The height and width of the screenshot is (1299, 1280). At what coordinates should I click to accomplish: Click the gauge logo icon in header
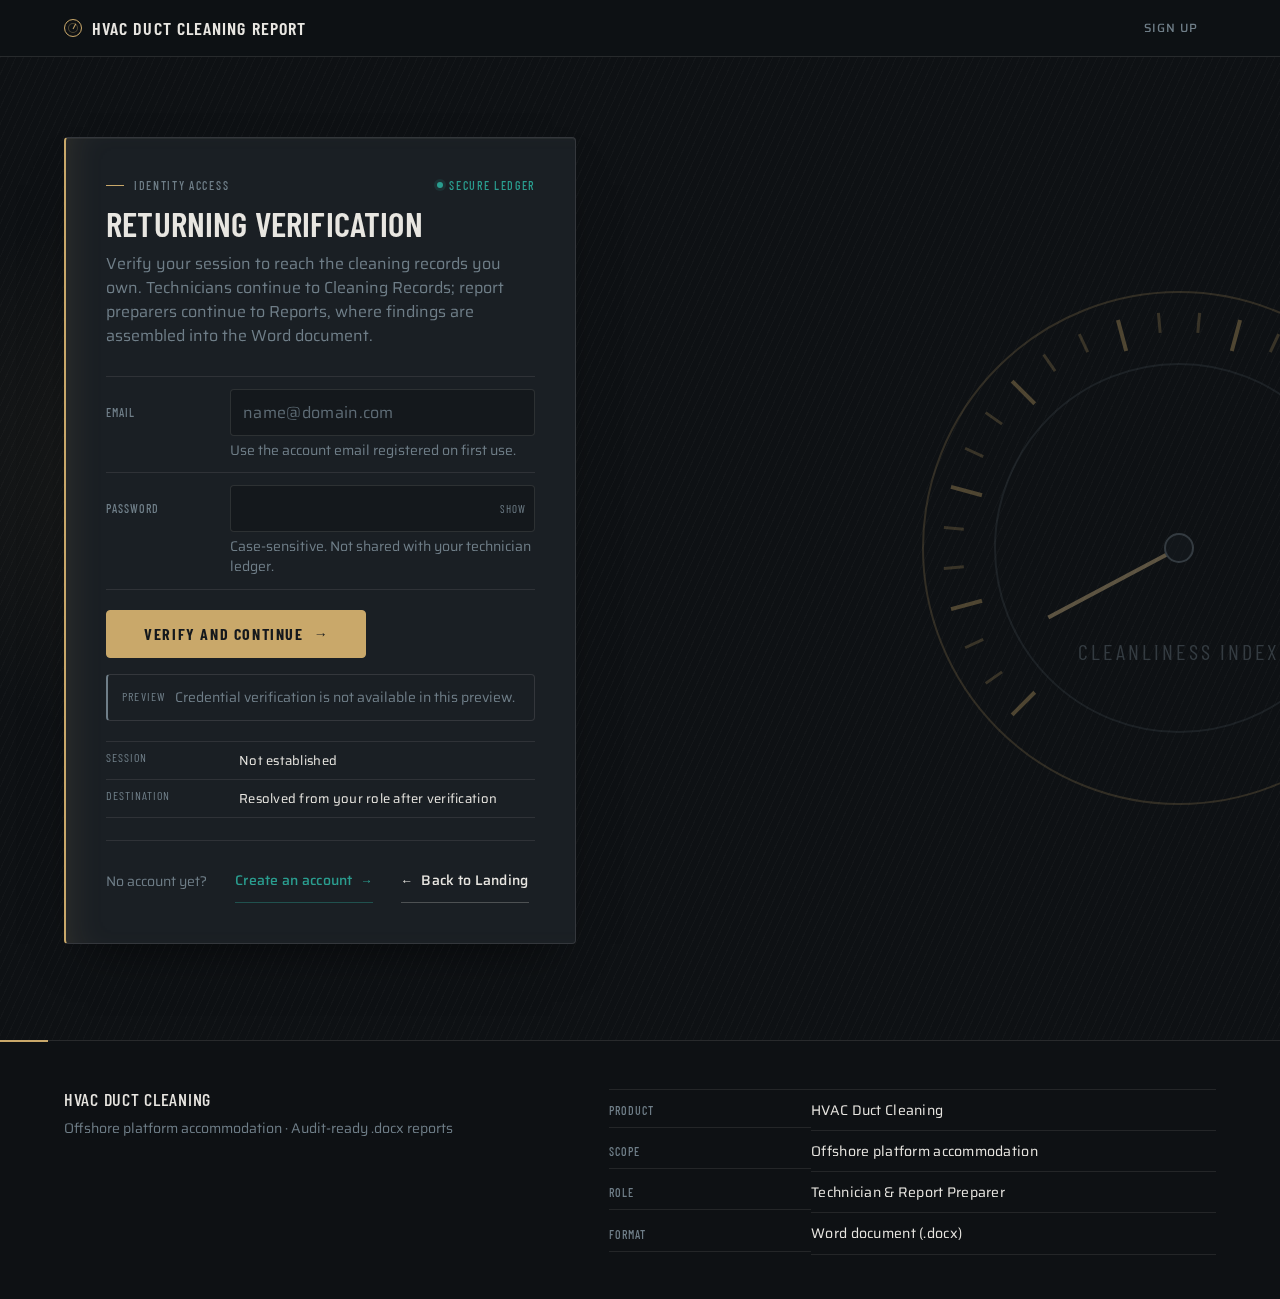click(73, 28)
